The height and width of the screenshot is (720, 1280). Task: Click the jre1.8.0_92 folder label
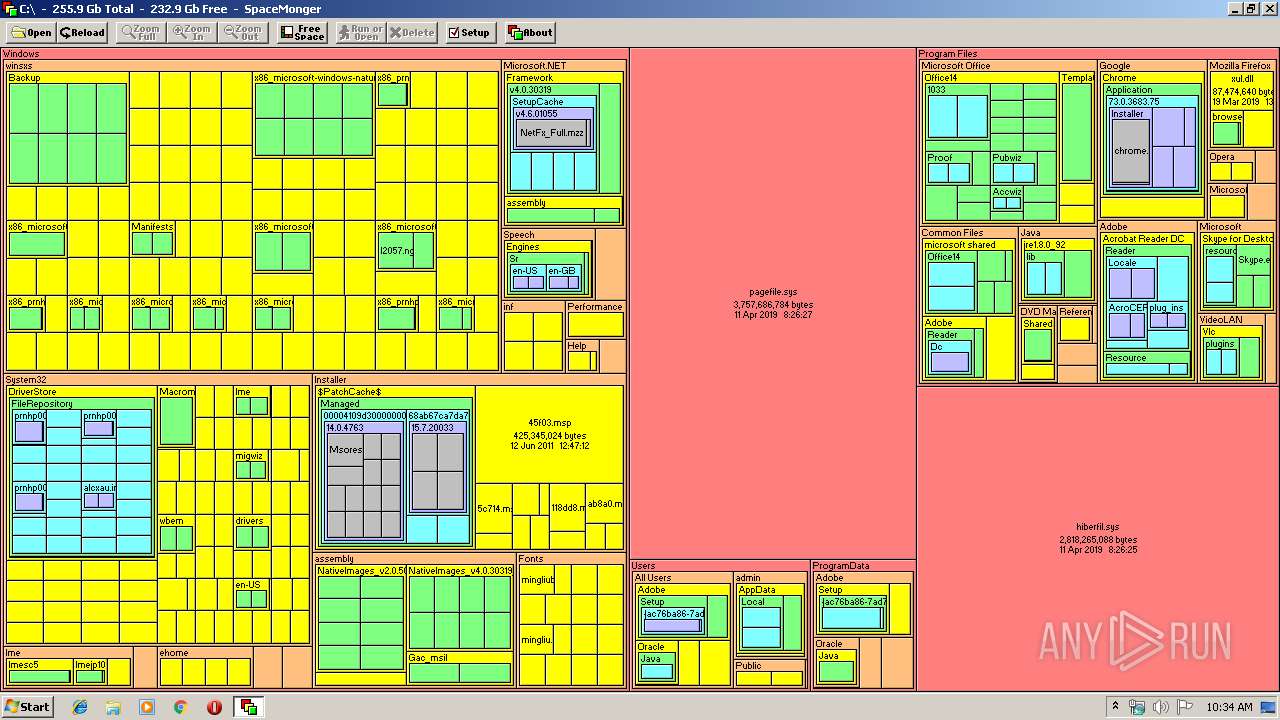coord(1045,245)
